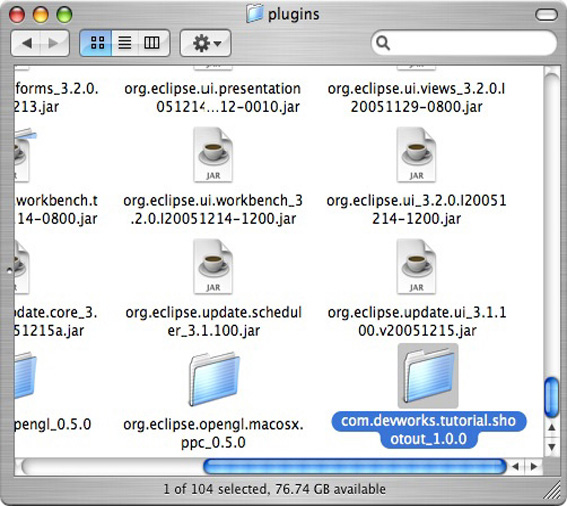The width and height of the screenshot is (567, 506).
Task: Click the horizontal scrollbar thumb
Action: (355, 466)
